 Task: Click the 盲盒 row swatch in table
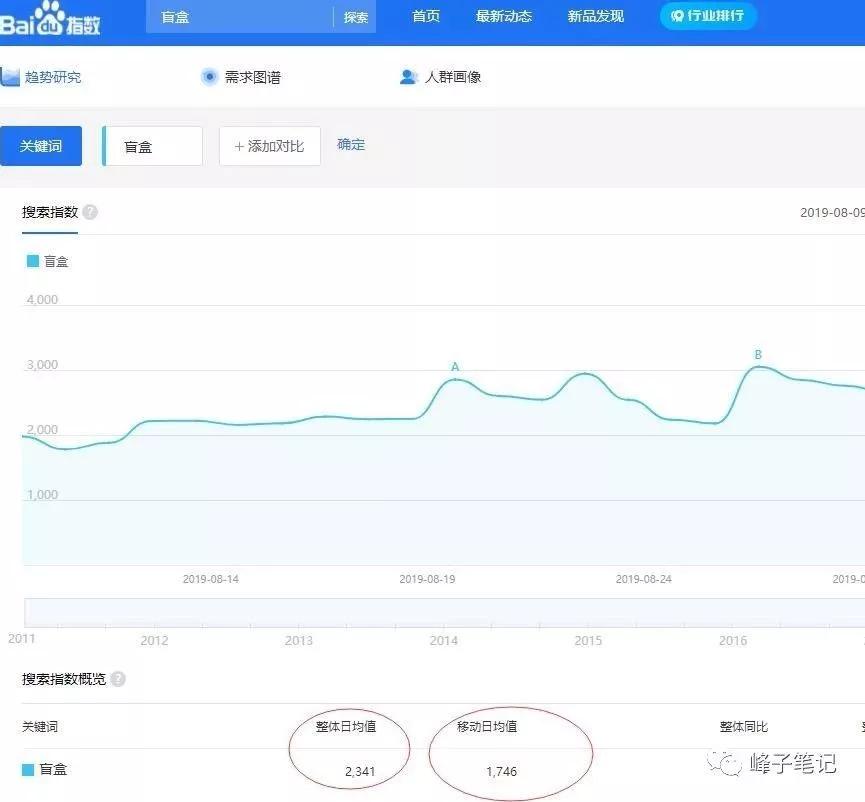28,769
